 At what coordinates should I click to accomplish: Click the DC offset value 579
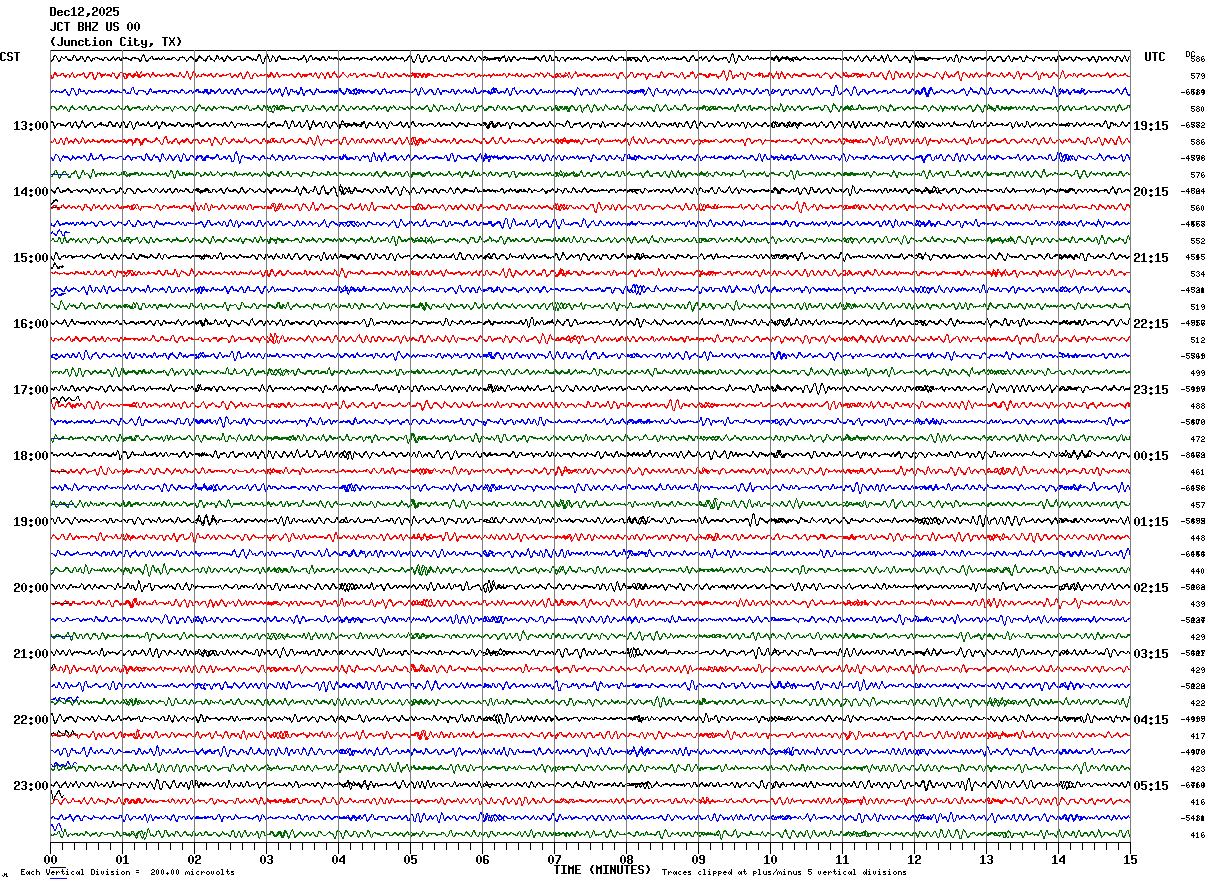pyautogui.click(x=1197, y=76)
